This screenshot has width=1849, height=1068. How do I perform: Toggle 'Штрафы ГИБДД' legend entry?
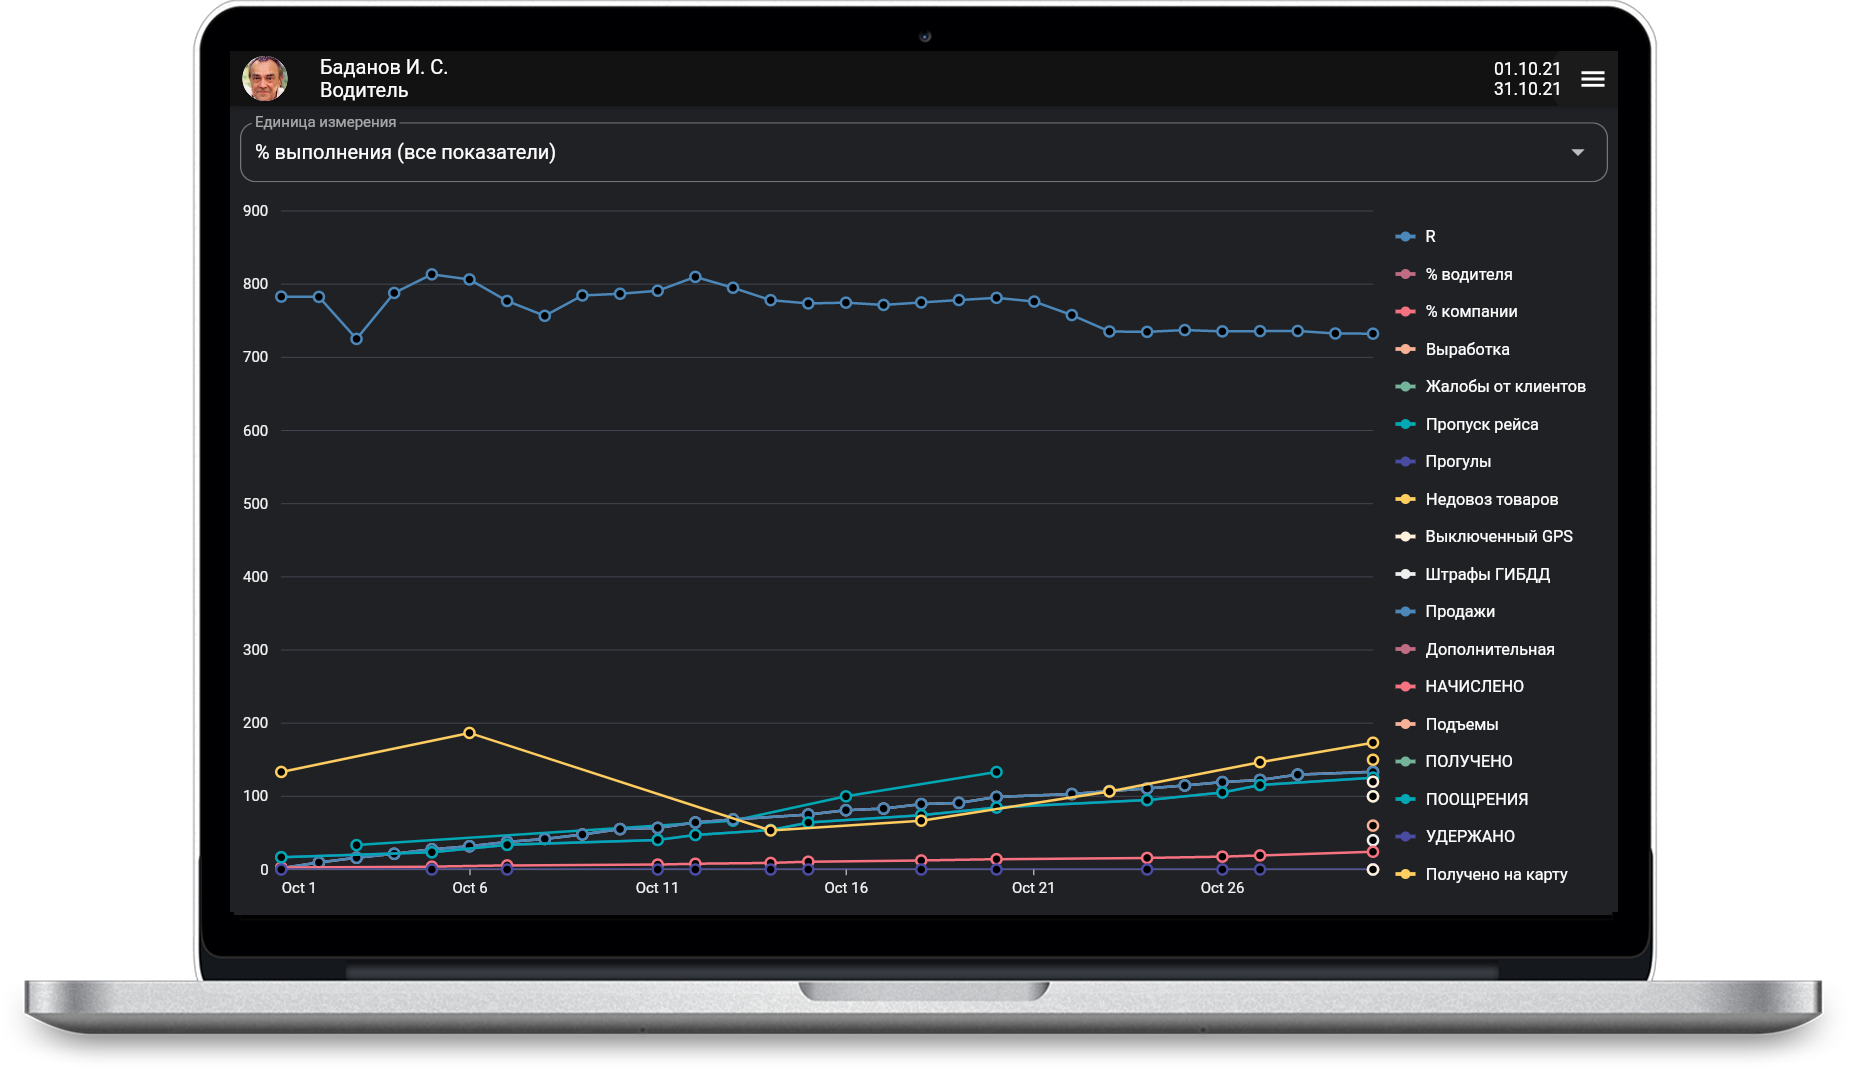pos(1473,574)
